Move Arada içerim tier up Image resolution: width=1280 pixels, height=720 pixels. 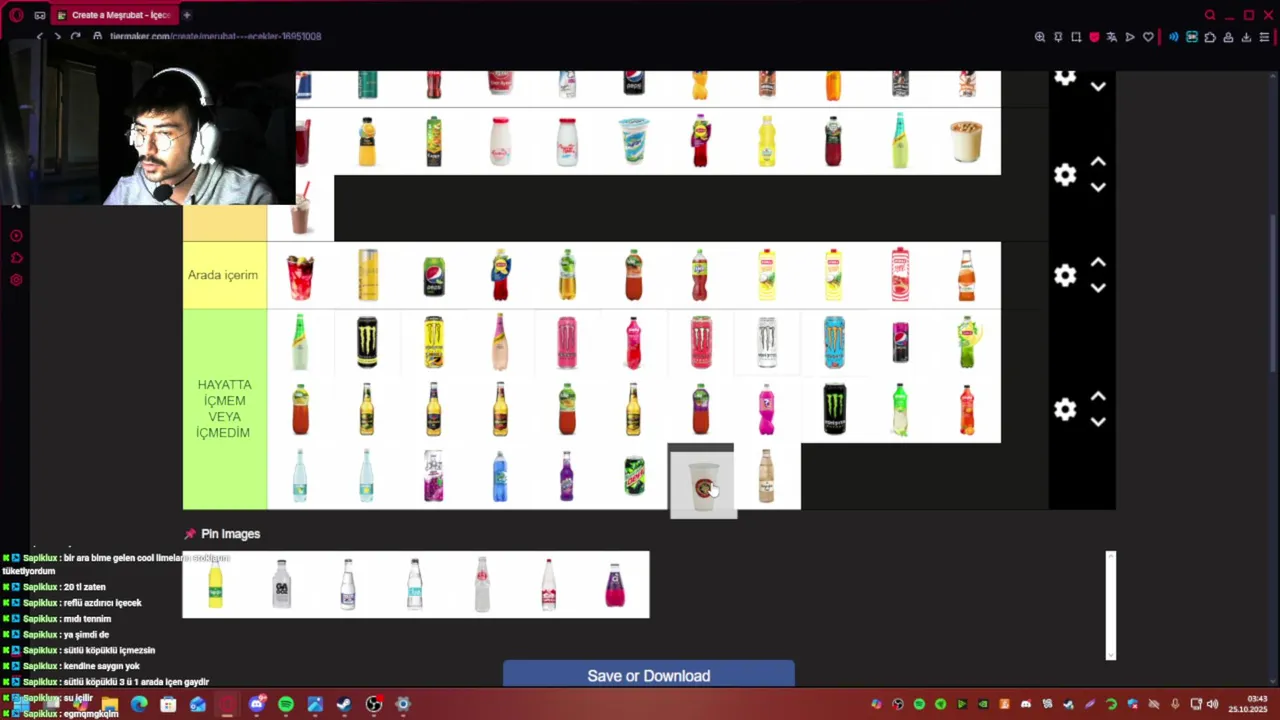1098,262
